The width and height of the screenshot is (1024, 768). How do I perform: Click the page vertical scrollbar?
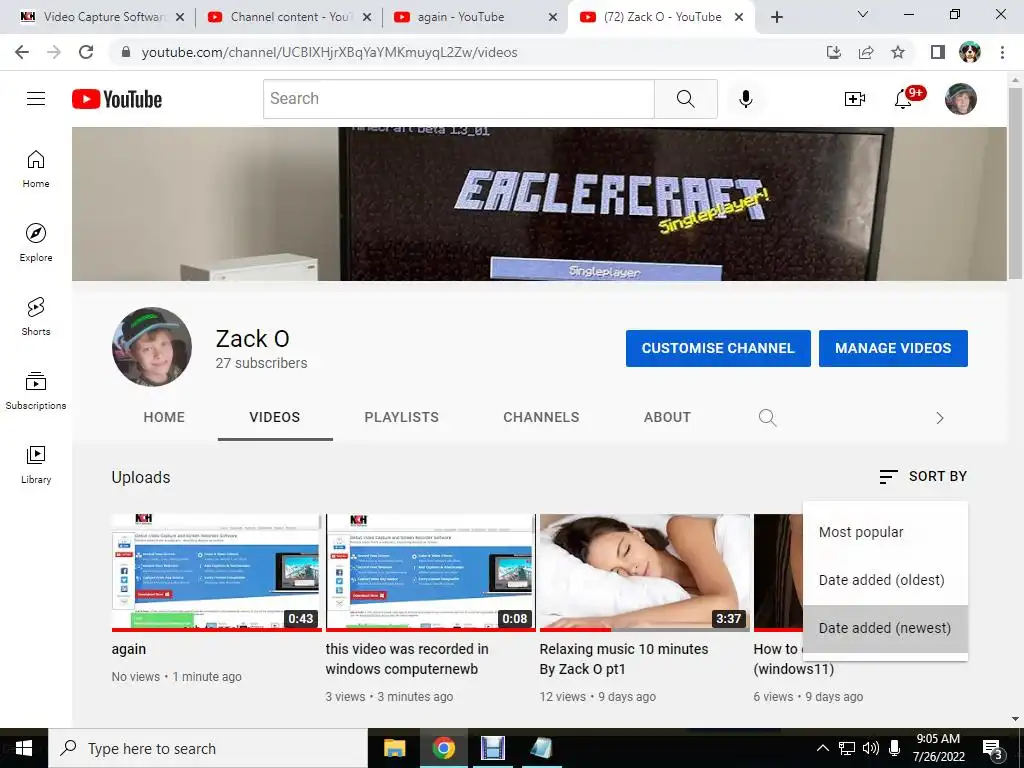click(1015, 183)
